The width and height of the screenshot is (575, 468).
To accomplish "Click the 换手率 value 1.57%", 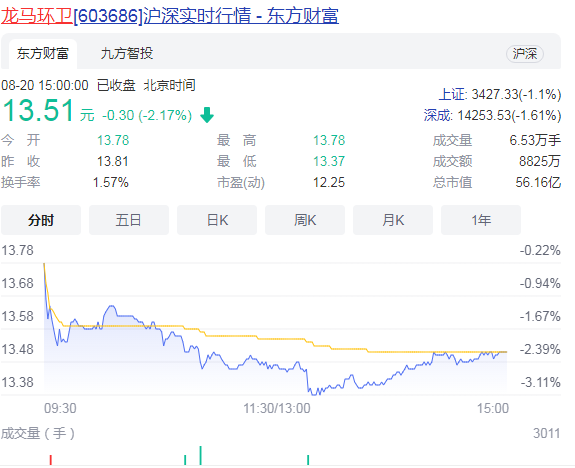I will (111, 182).
